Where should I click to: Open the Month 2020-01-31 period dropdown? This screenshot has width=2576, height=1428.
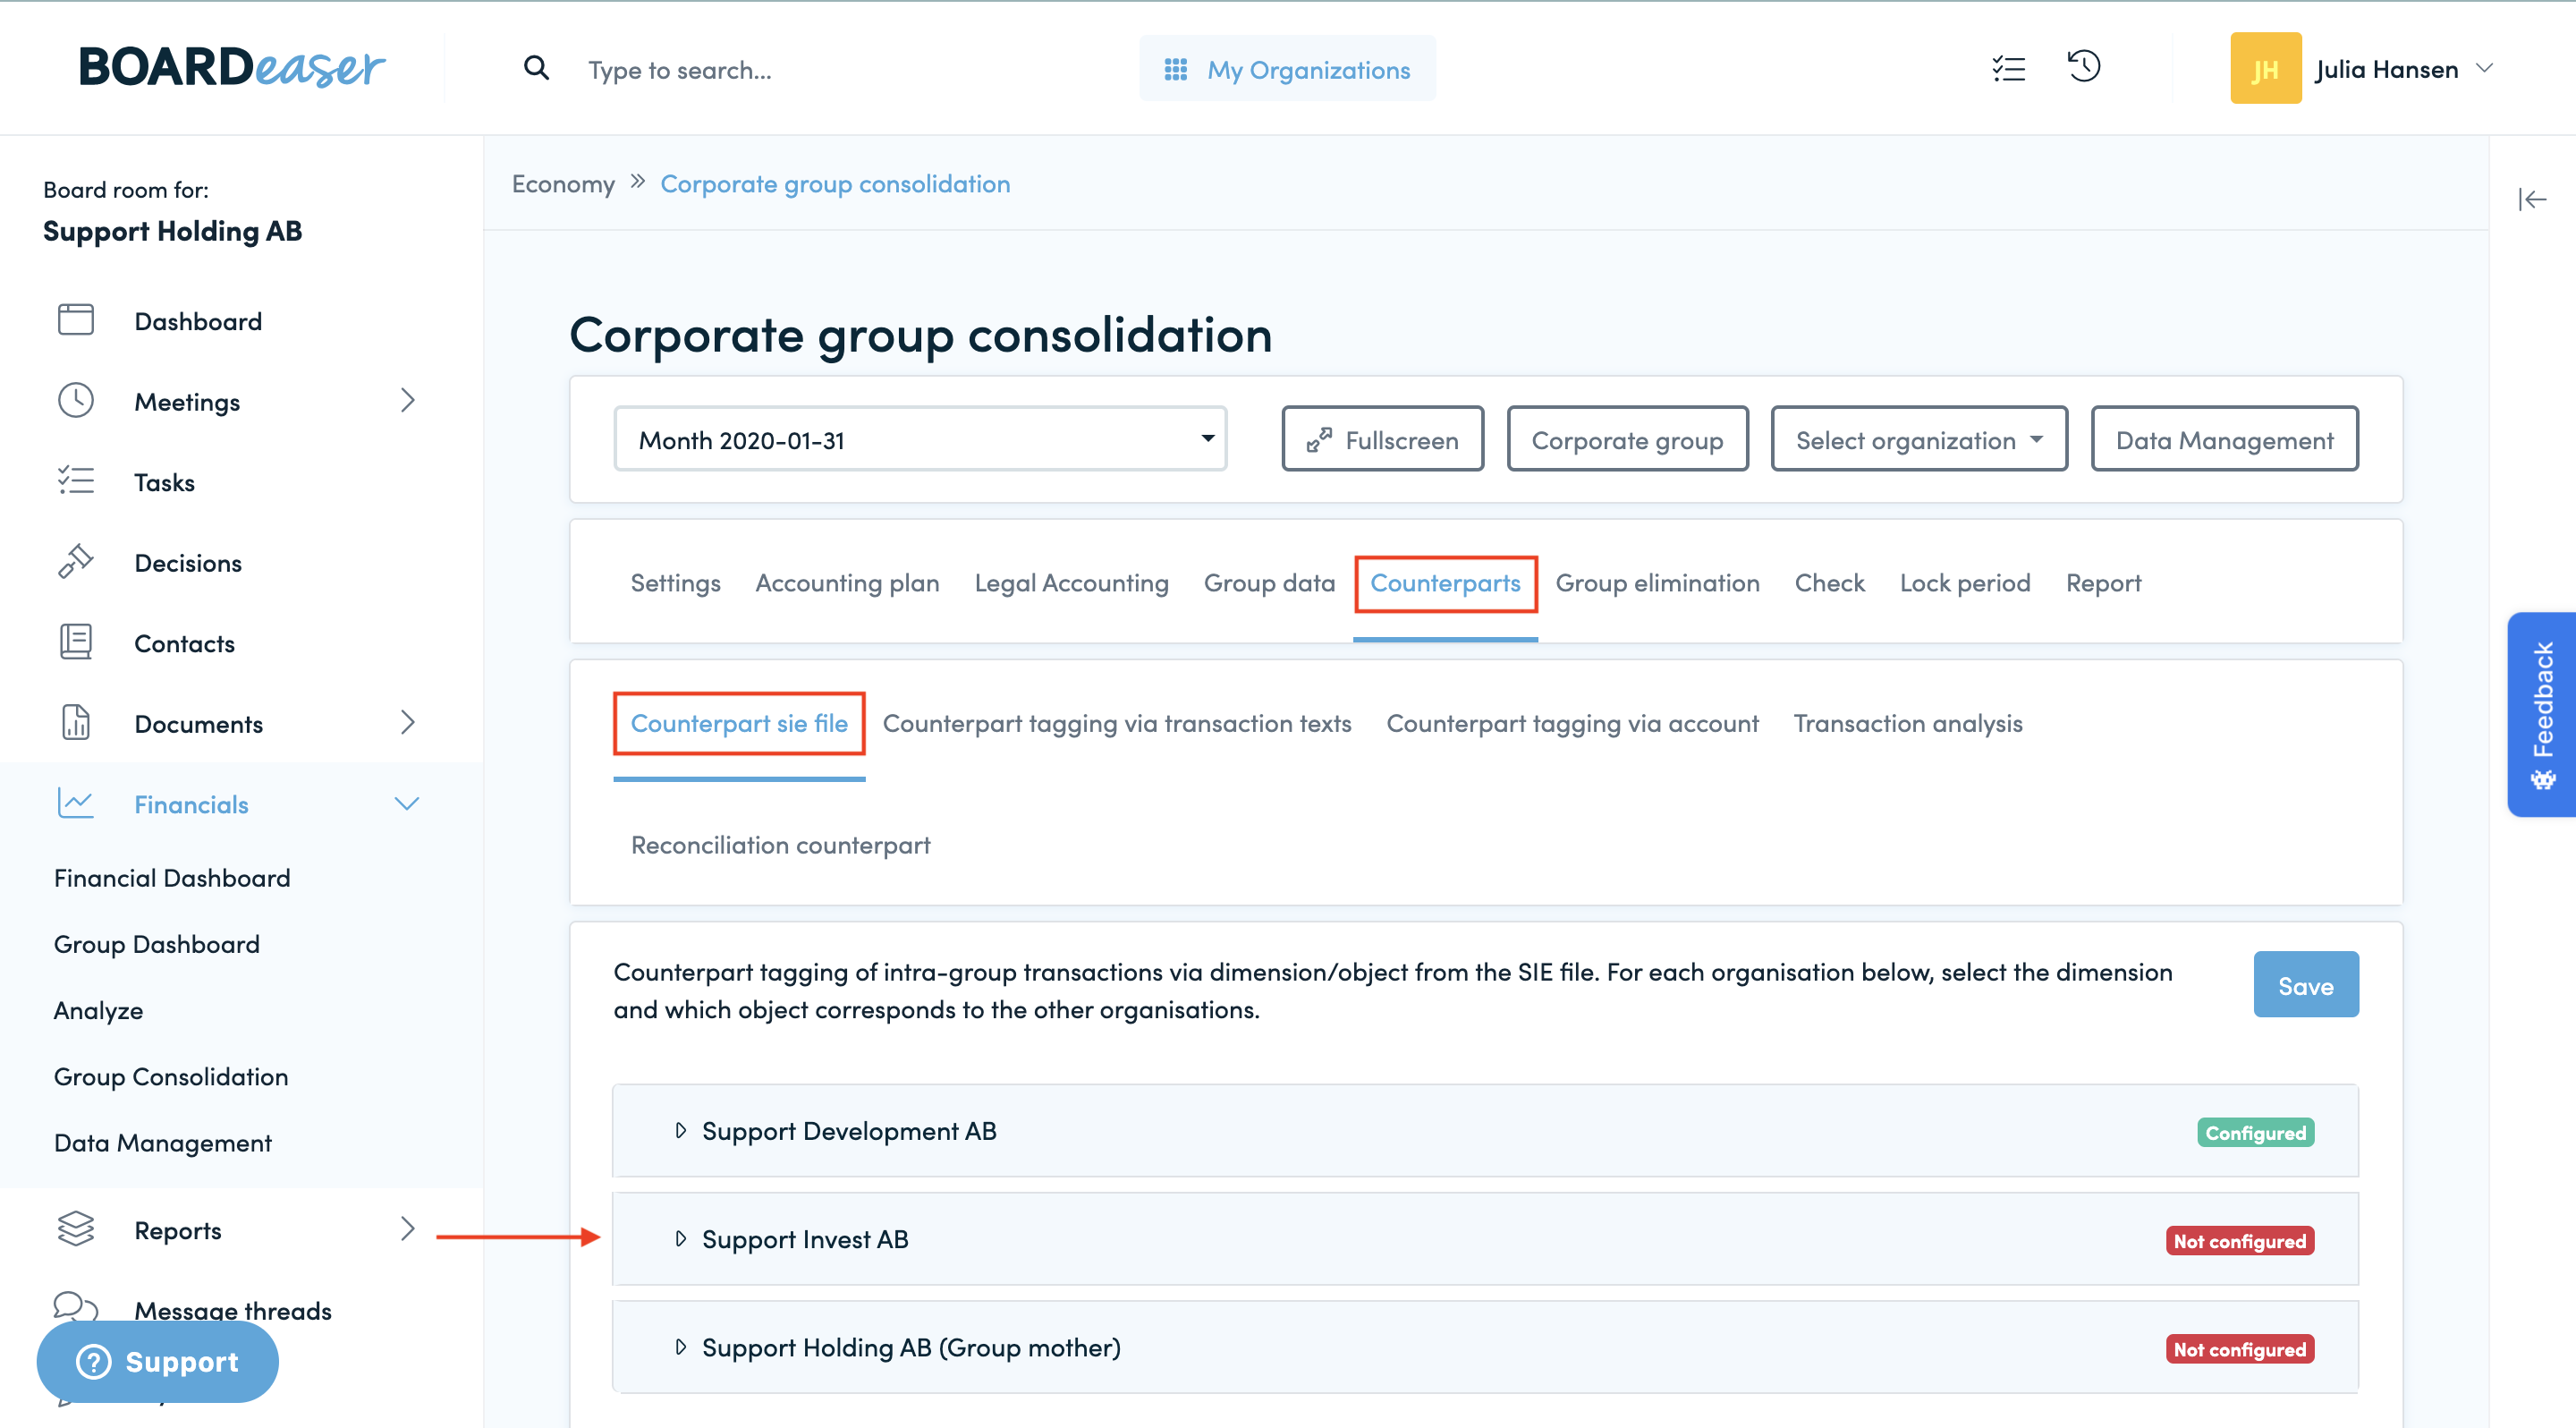click(x=920, y=439)
